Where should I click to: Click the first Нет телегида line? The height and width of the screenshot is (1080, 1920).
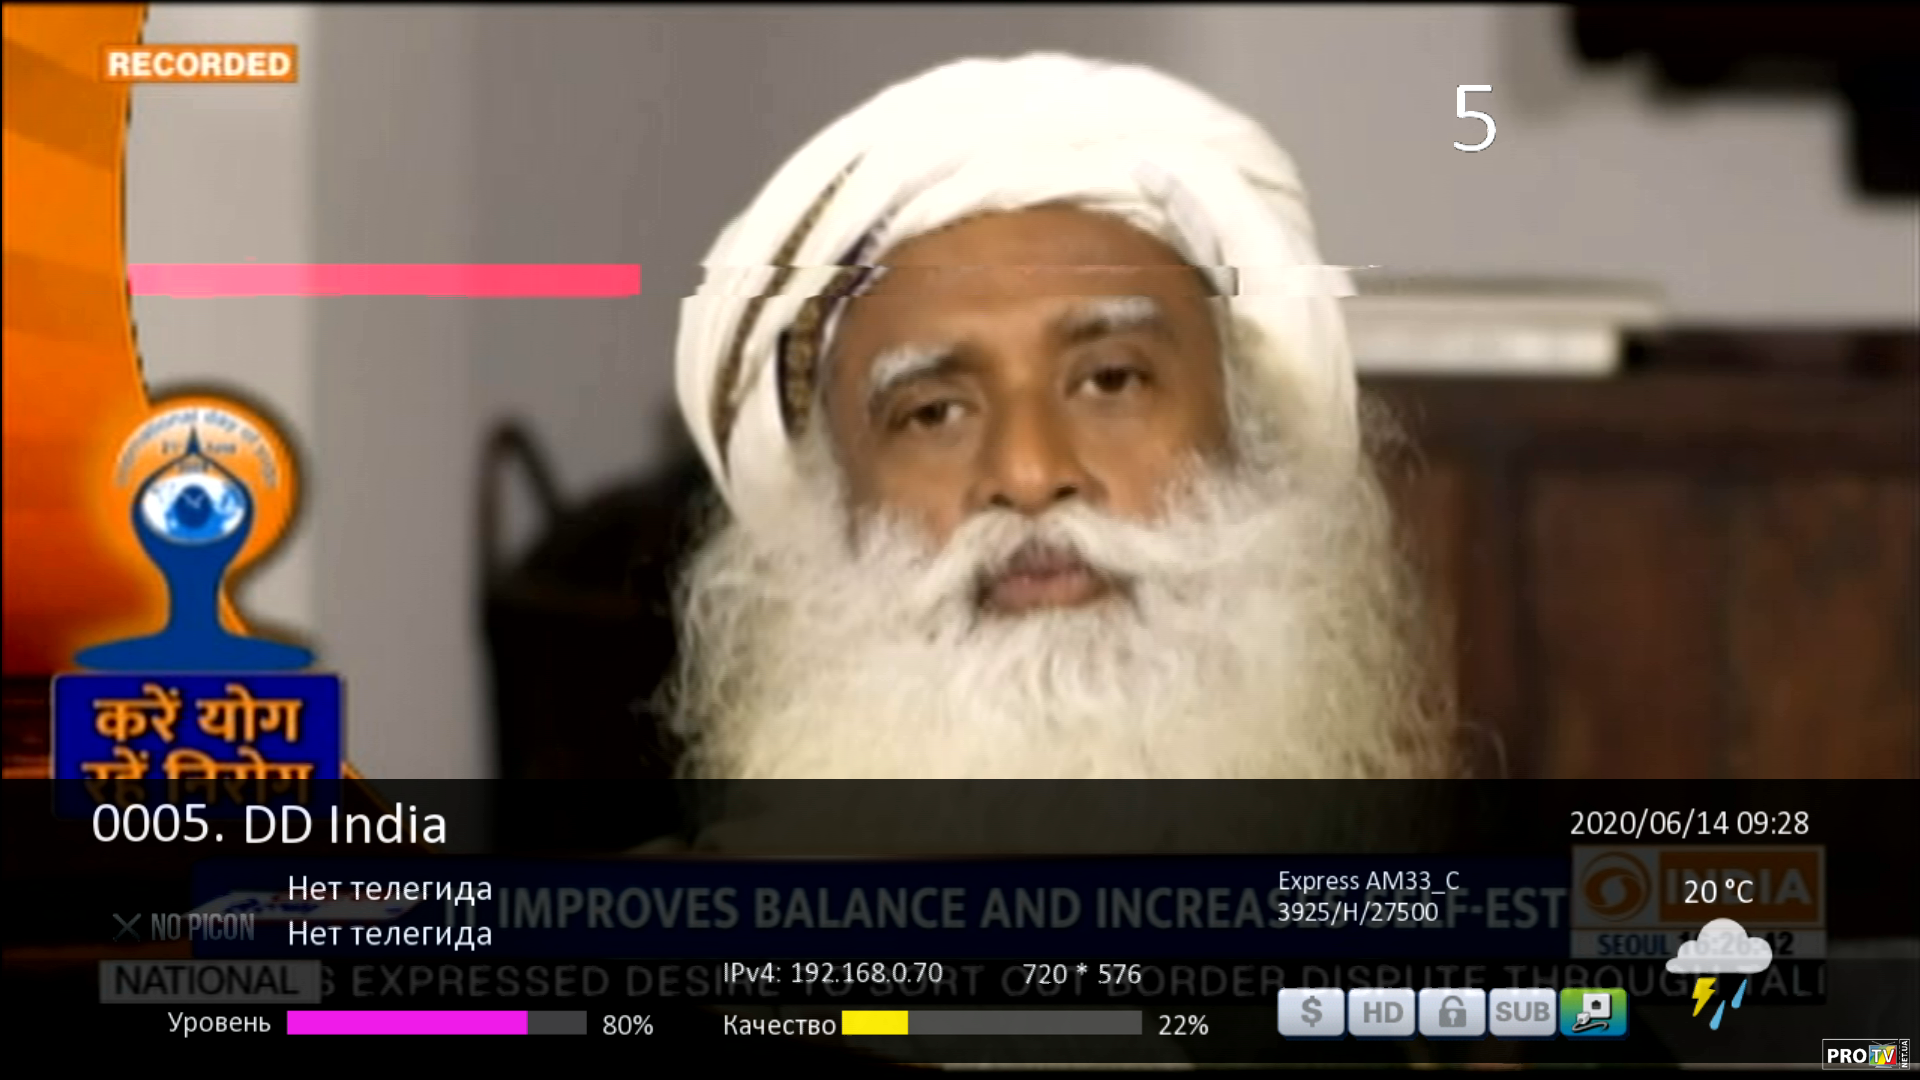pos(390,888)
